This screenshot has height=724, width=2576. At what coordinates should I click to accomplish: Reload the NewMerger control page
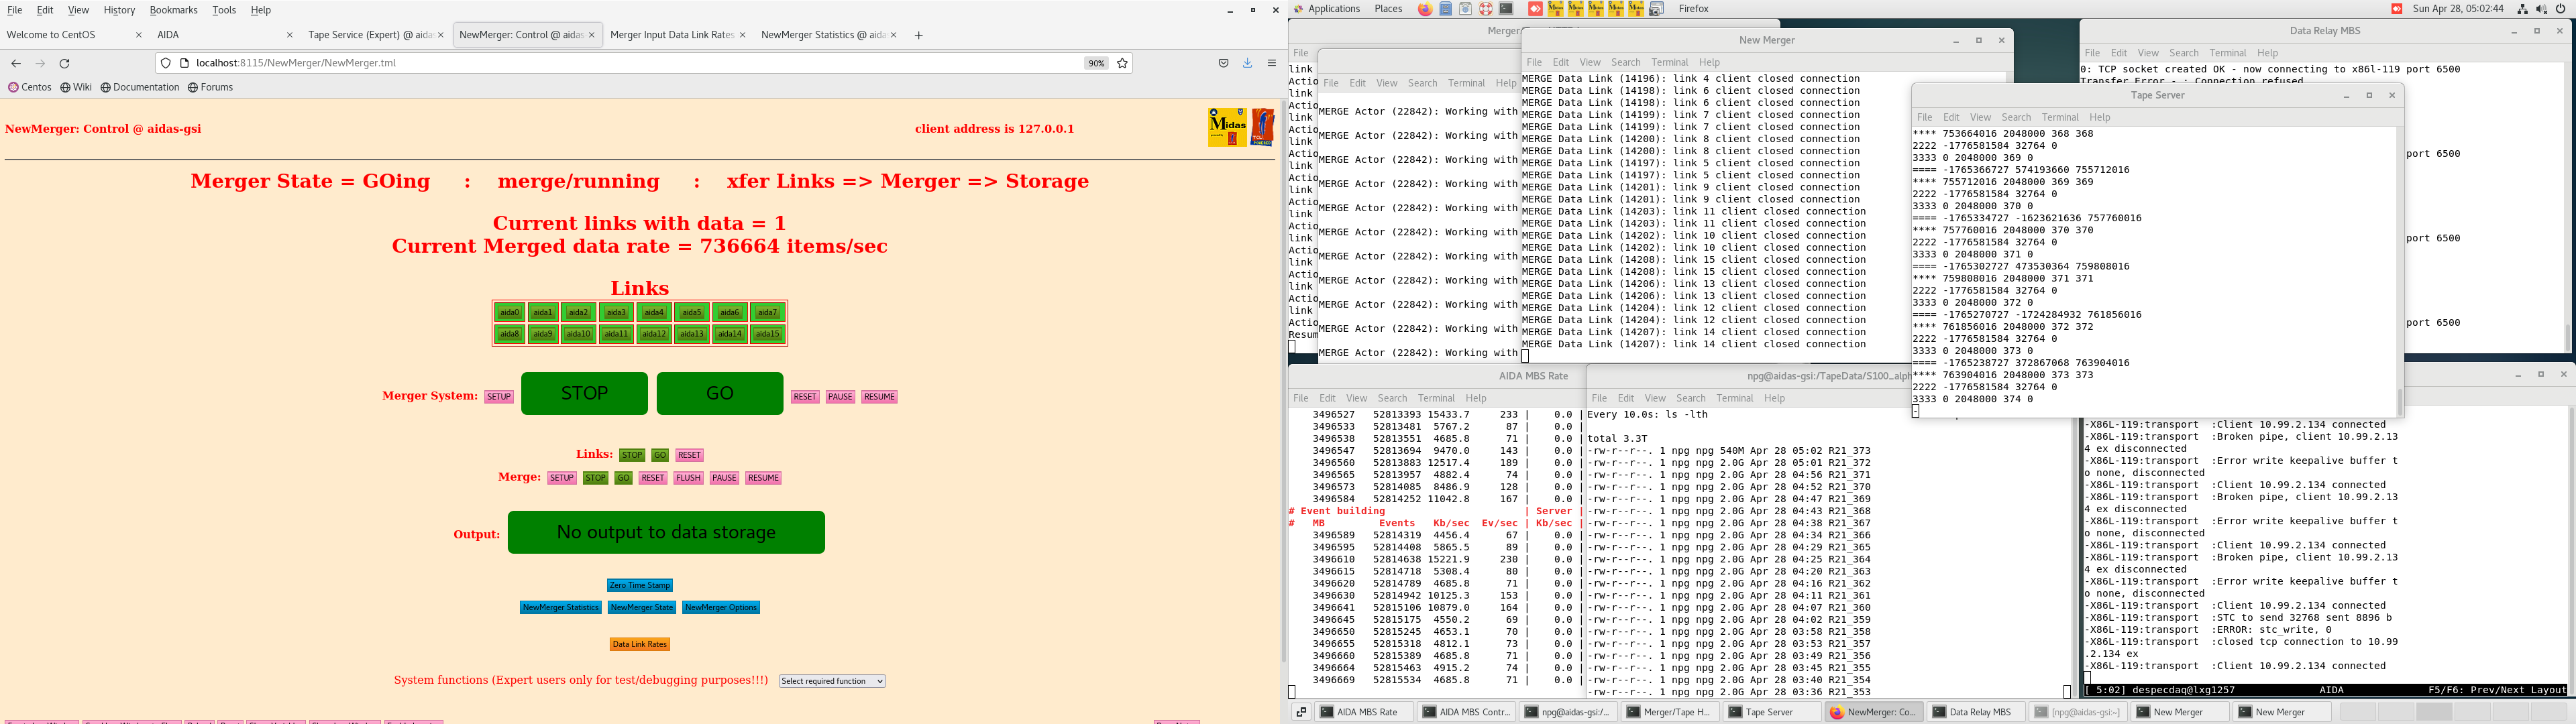pyautogui.click(x=65, y=63)
